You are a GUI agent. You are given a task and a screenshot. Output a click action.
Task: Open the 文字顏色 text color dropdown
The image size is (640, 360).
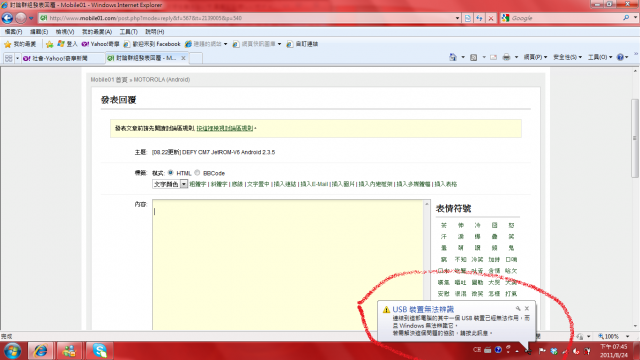pyautogui.click(x=170, y=184)
